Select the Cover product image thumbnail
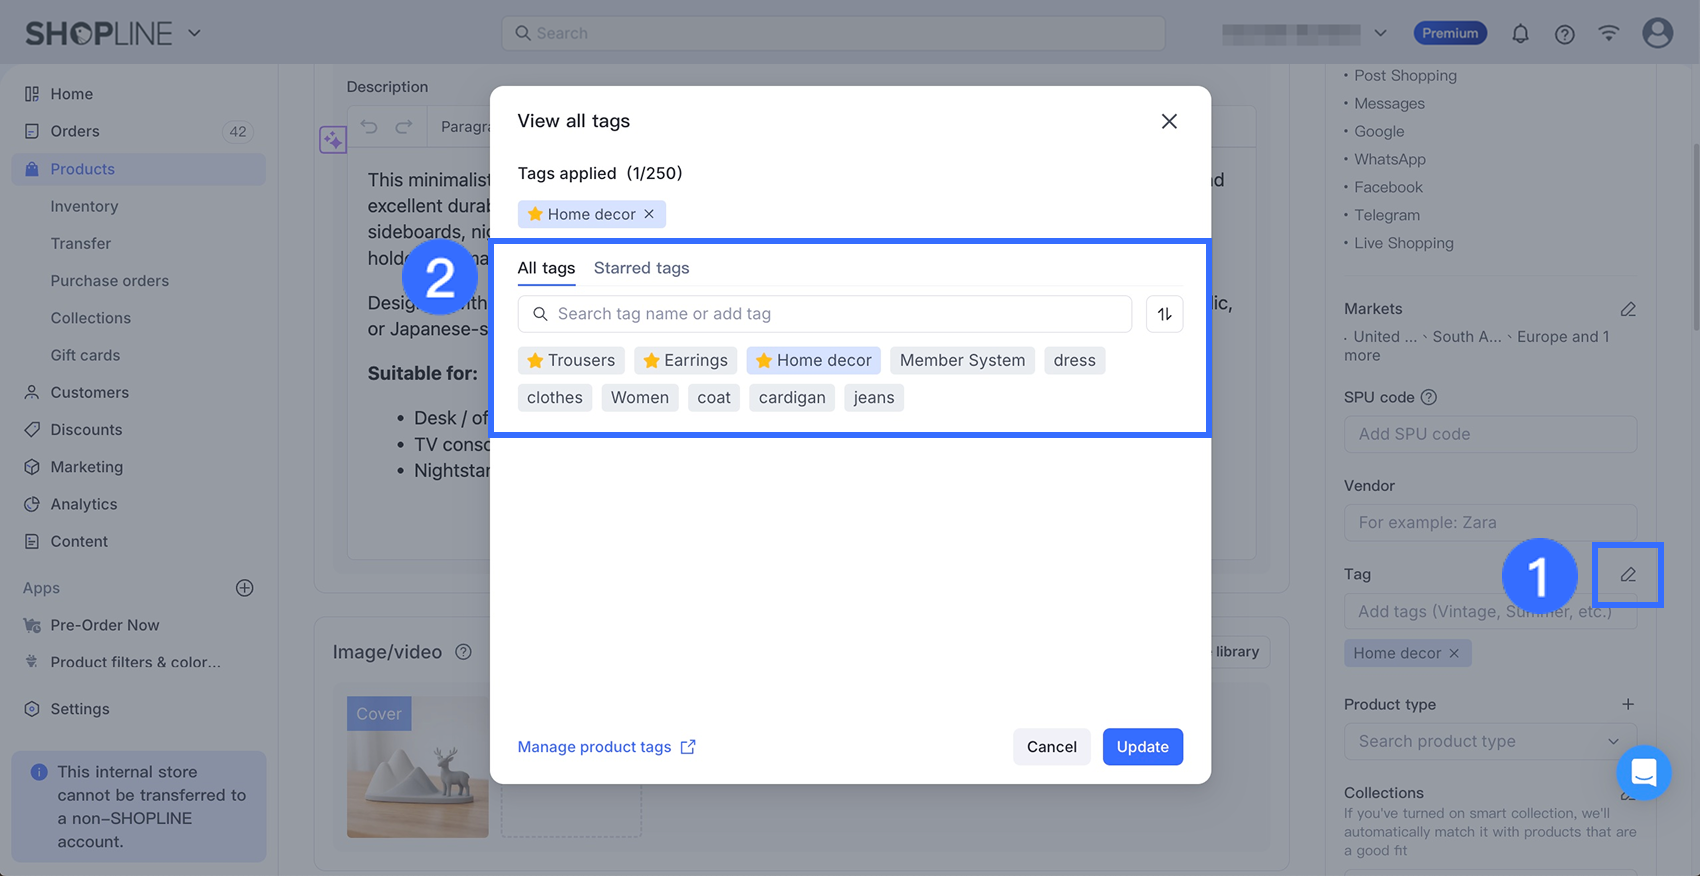Image resolution: width=1700 pixels, height=876 pixels. point(418,767)
